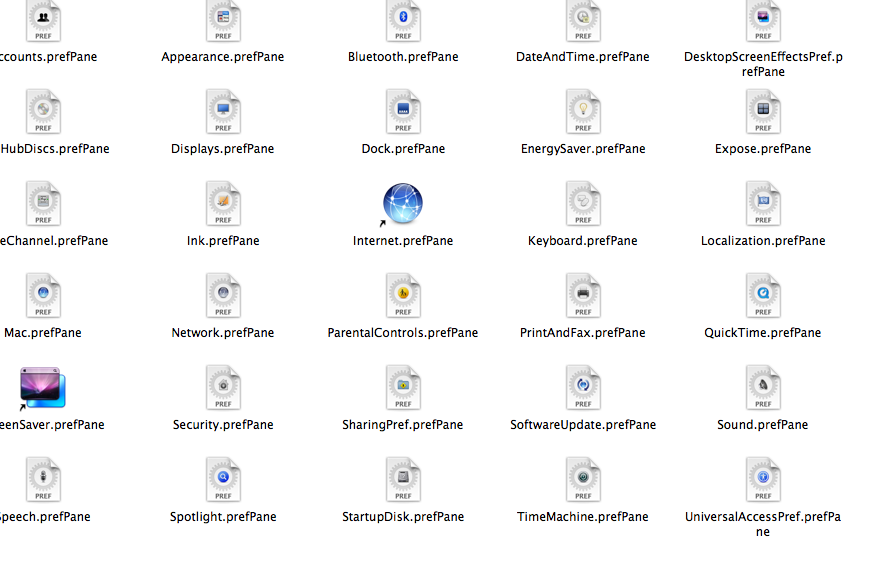
Task: Select the "QuickTime.prefPane" file name
Action: click(x=763, y=333)
